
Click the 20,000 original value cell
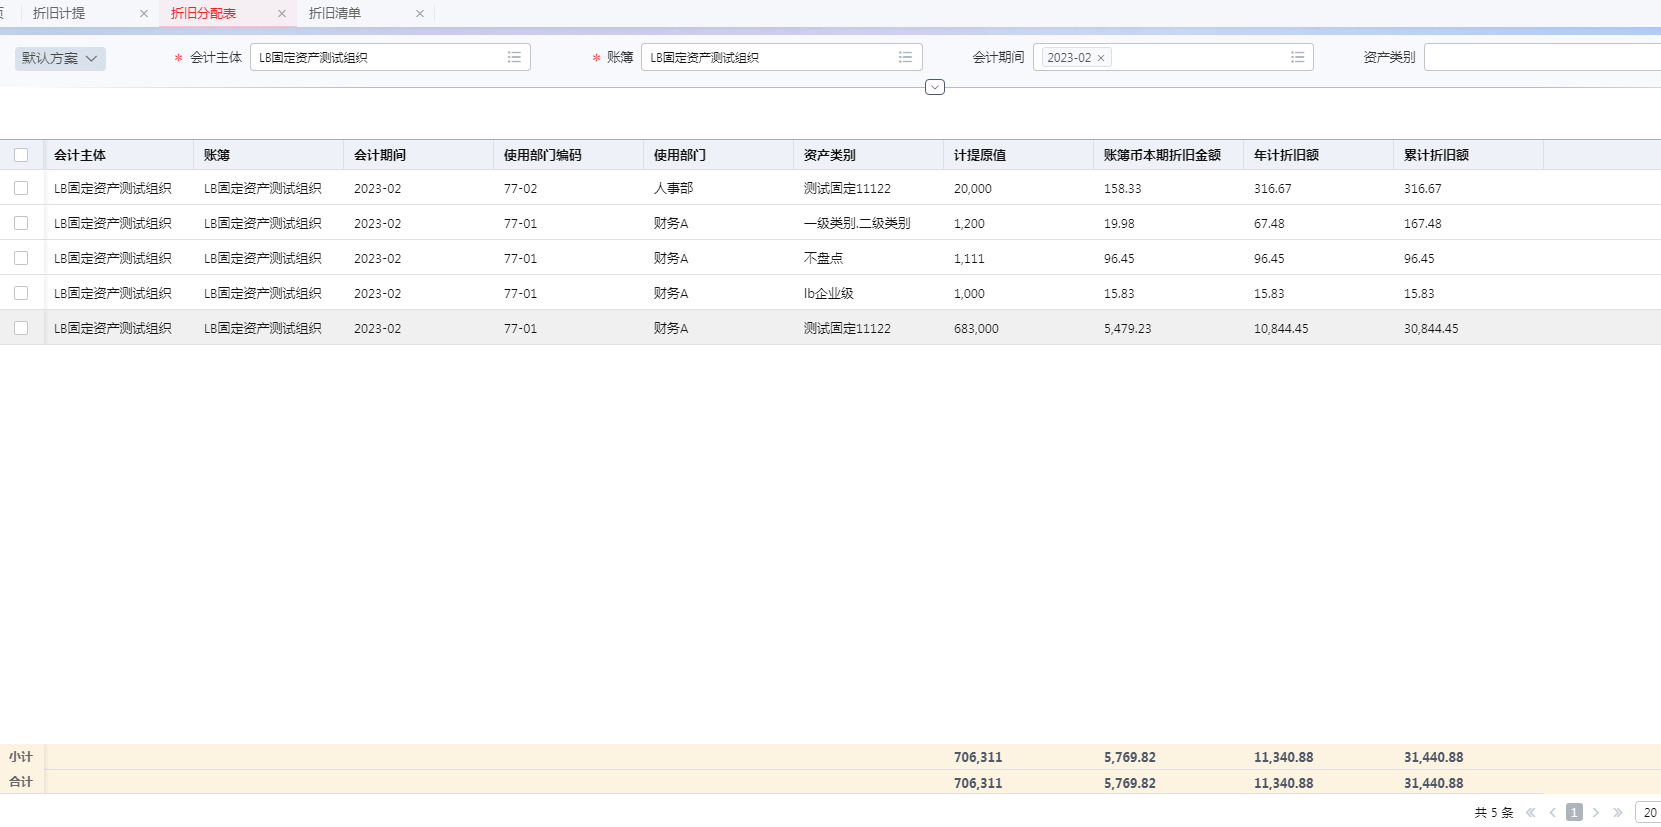coord(973,188)
